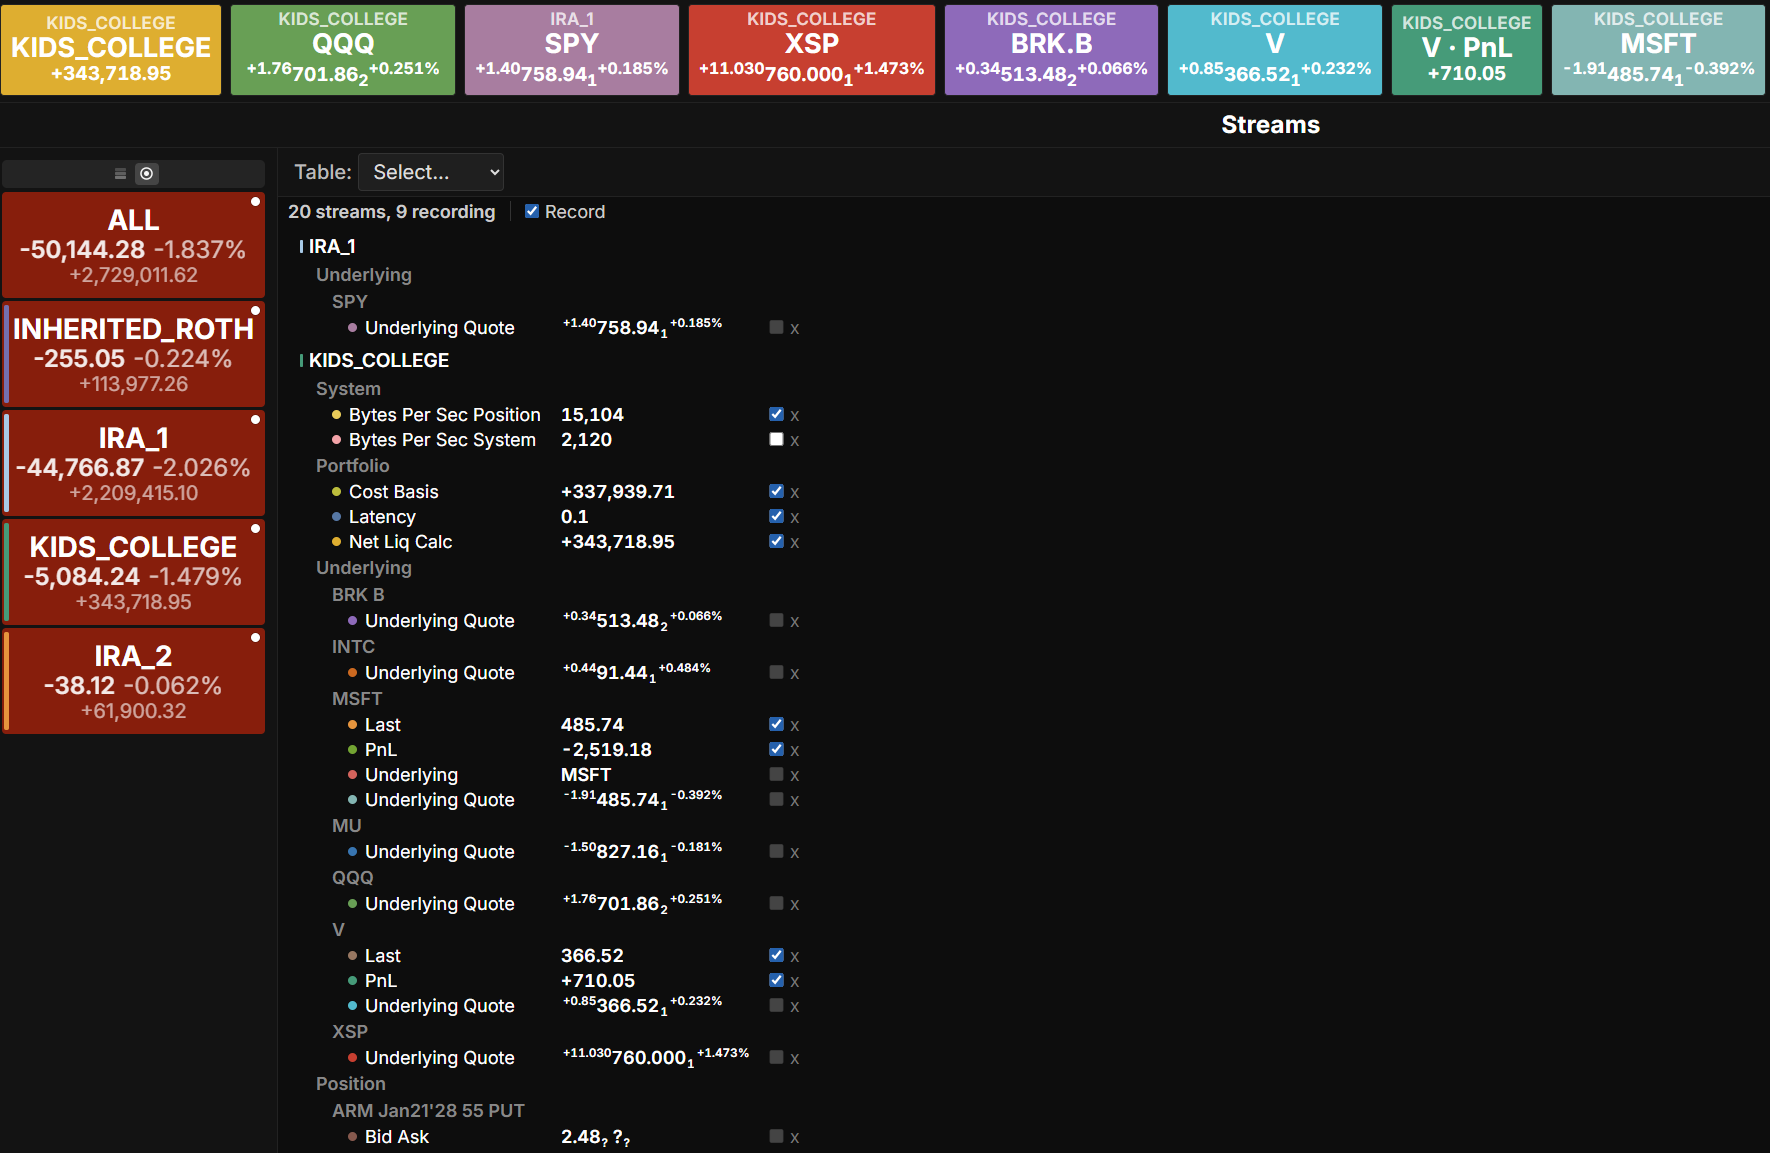Enable recording for Bytes Per Sec System

[776, 439]
